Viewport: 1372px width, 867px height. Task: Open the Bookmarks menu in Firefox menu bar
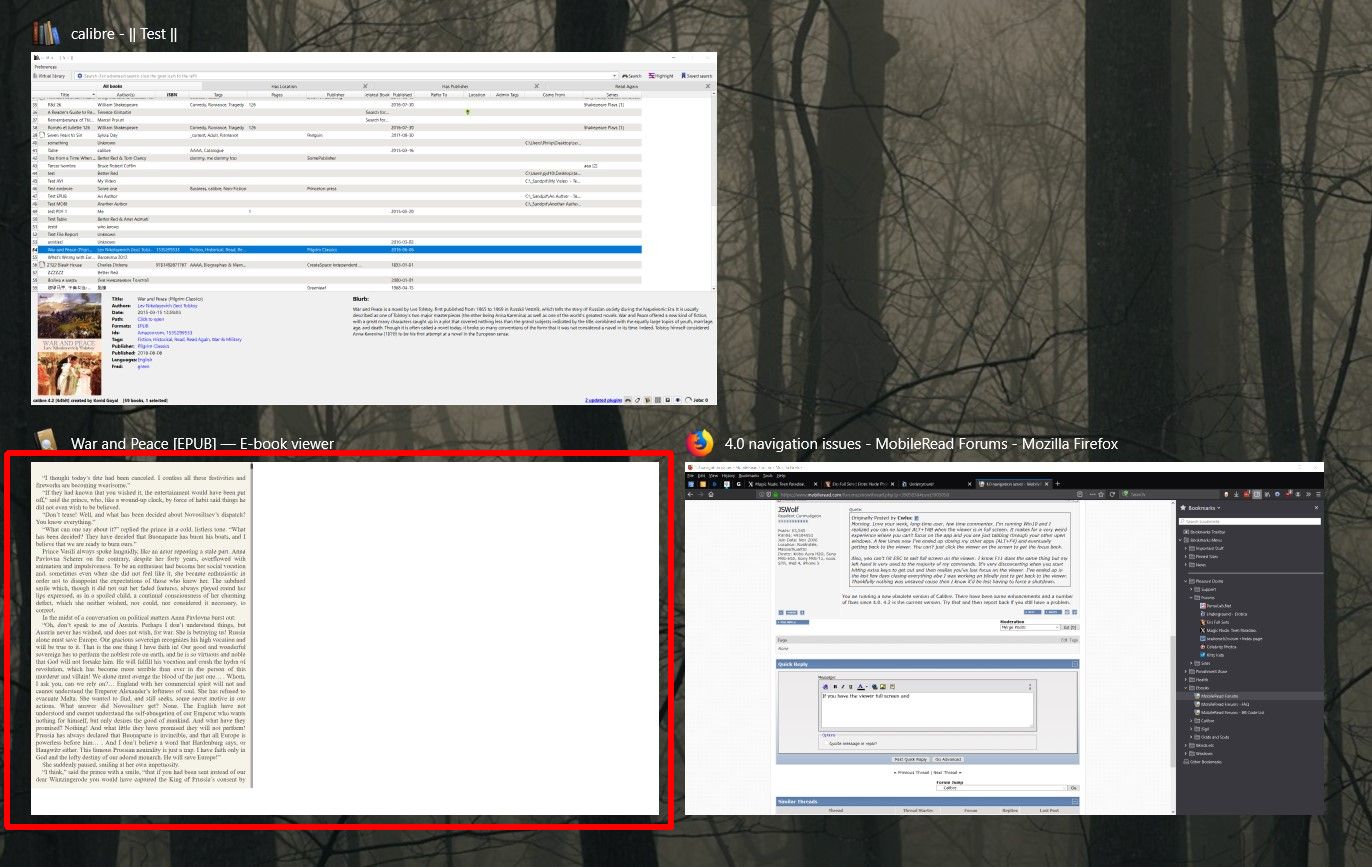(750, 475)
